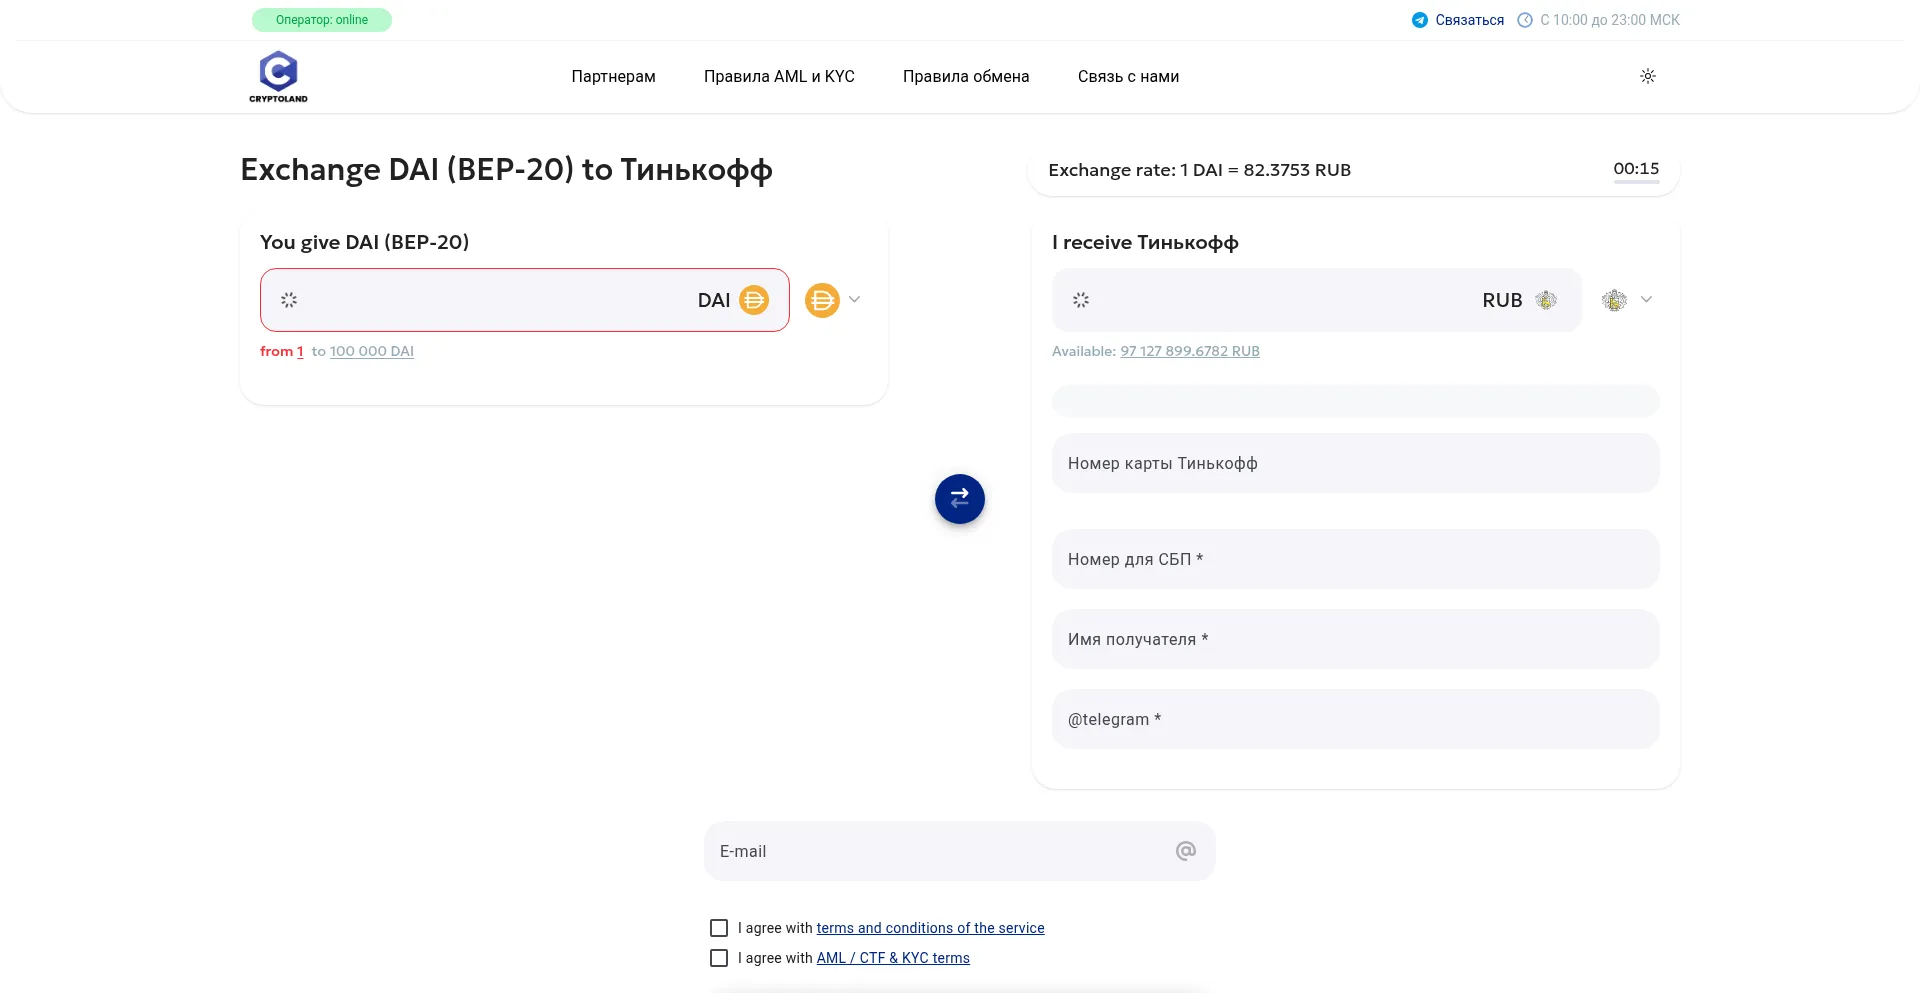
Task: Click the Telegram icon beside Связаться
Action: point(1419,20)
